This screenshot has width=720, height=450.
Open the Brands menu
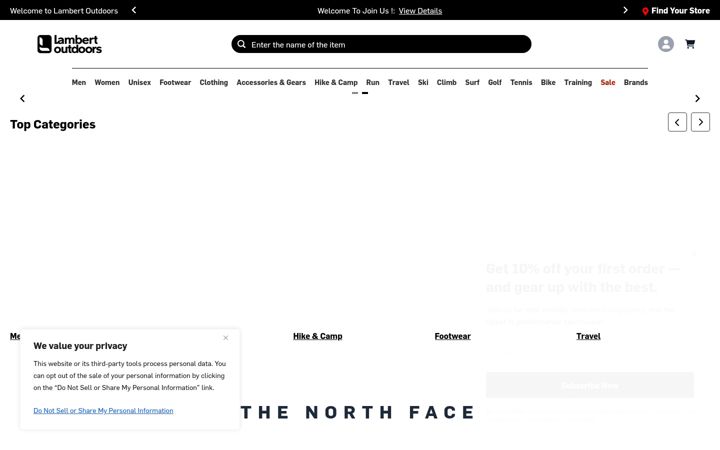click(x=636, y=83)
